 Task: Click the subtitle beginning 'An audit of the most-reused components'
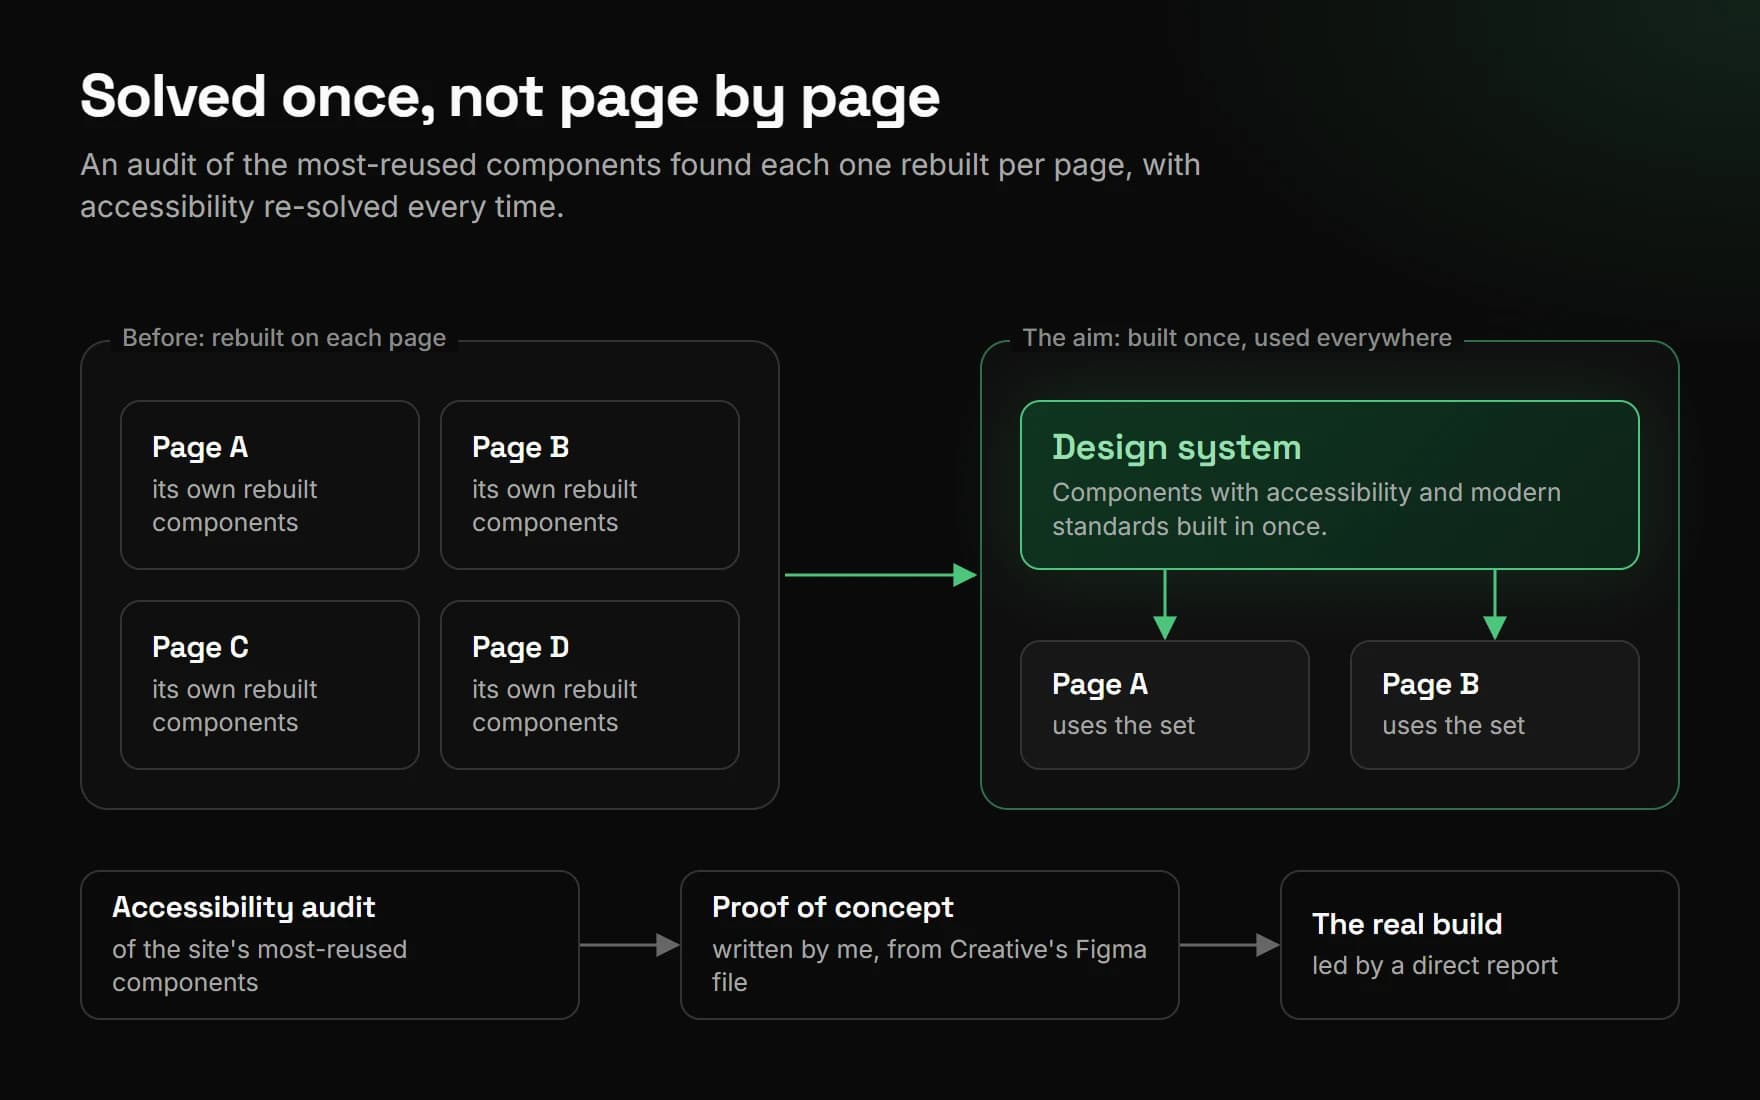[640, 185]
